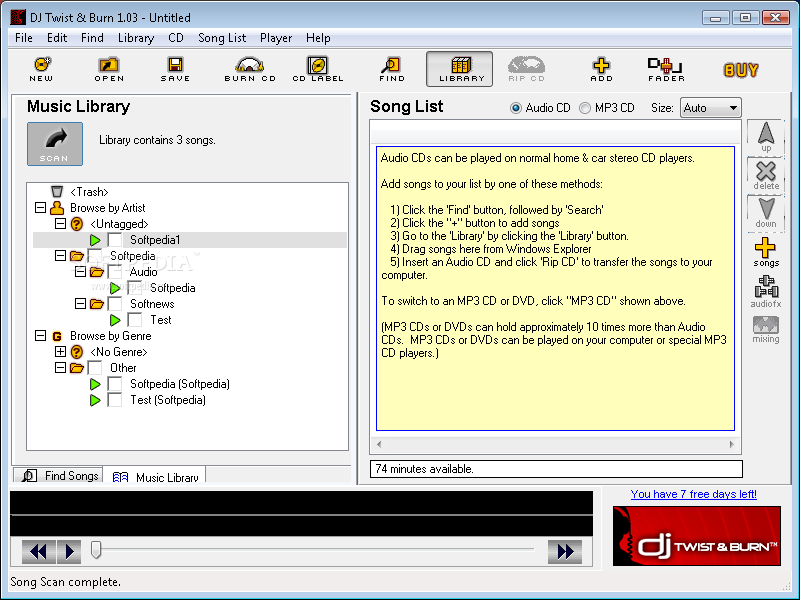800x600 pixels.
Task: Collapse the Other genre node
Action: point(60,368)
